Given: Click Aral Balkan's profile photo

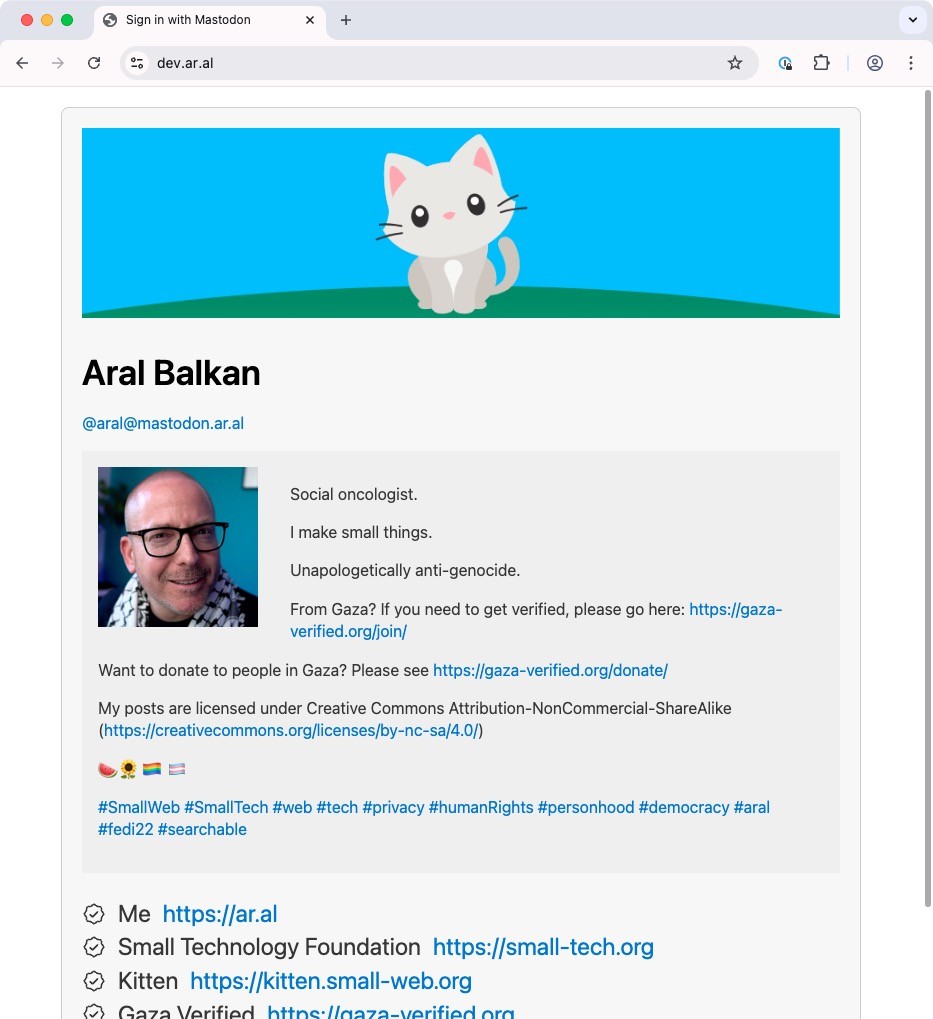Looking at the screenshot, I should click(178, 547).
